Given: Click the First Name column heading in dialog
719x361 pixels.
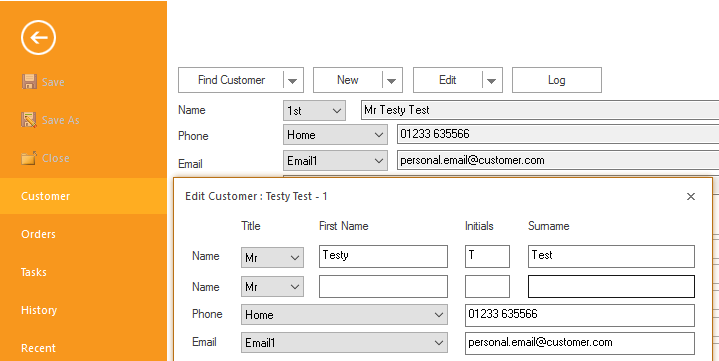Looking at the screenshot, I should (343, 226).
